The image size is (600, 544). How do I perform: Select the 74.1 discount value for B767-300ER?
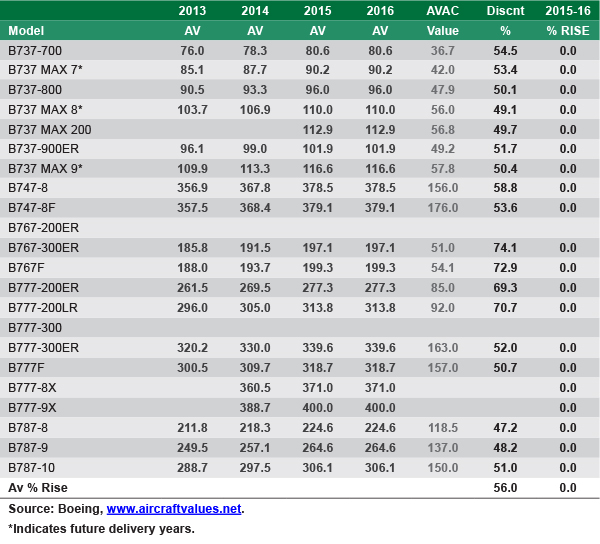tap(505, 248)
